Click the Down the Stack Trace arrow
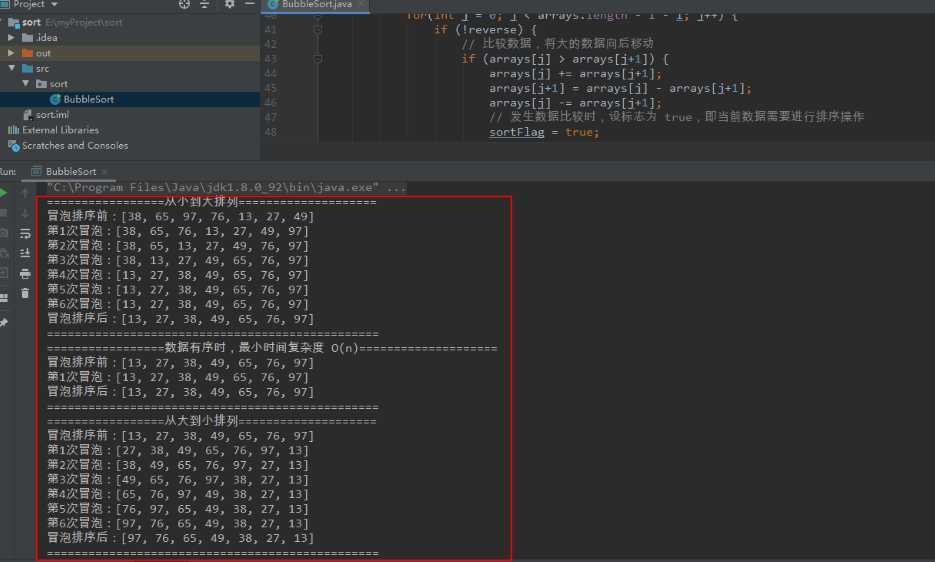 24,213
